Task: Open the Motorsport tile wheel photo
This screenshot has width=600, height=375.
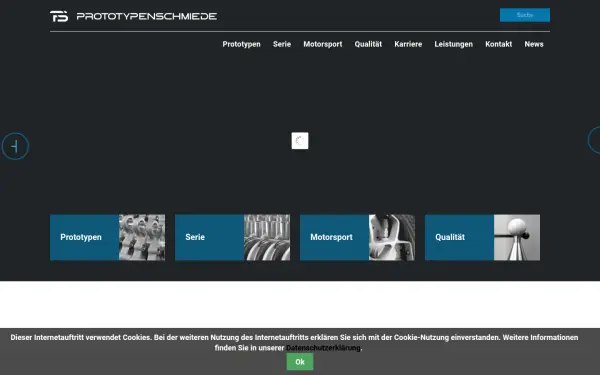Action: coord(392,237)
